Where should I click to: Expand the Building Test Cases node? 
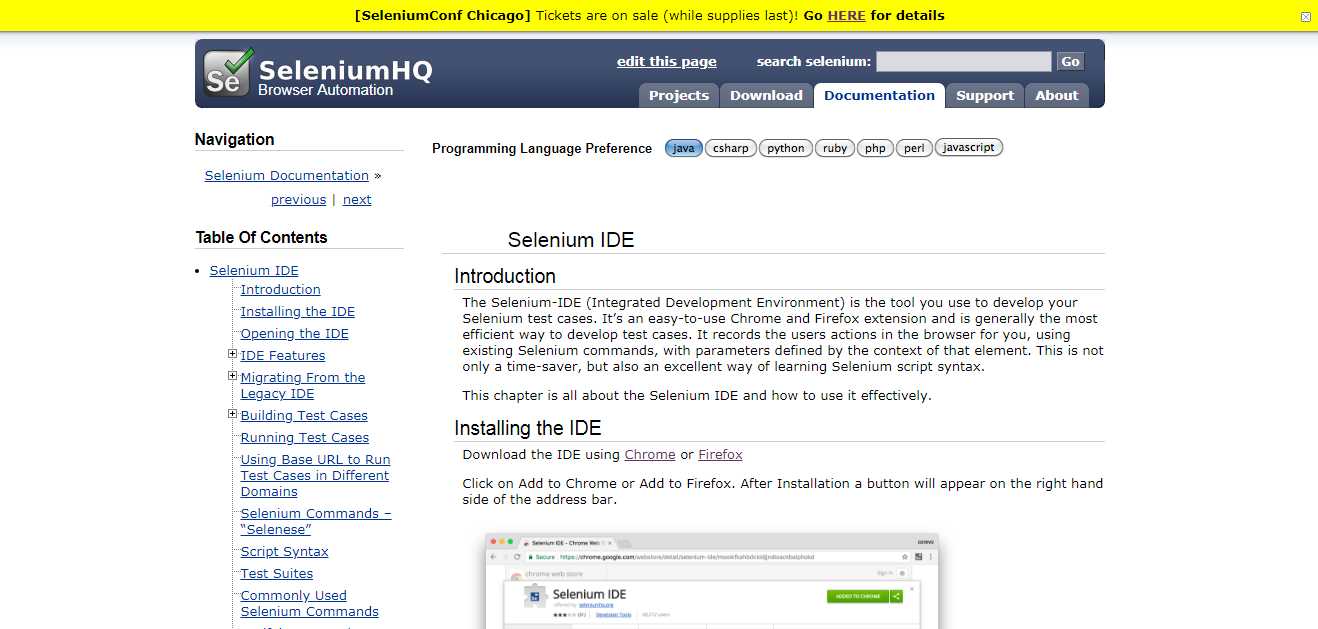233,414
